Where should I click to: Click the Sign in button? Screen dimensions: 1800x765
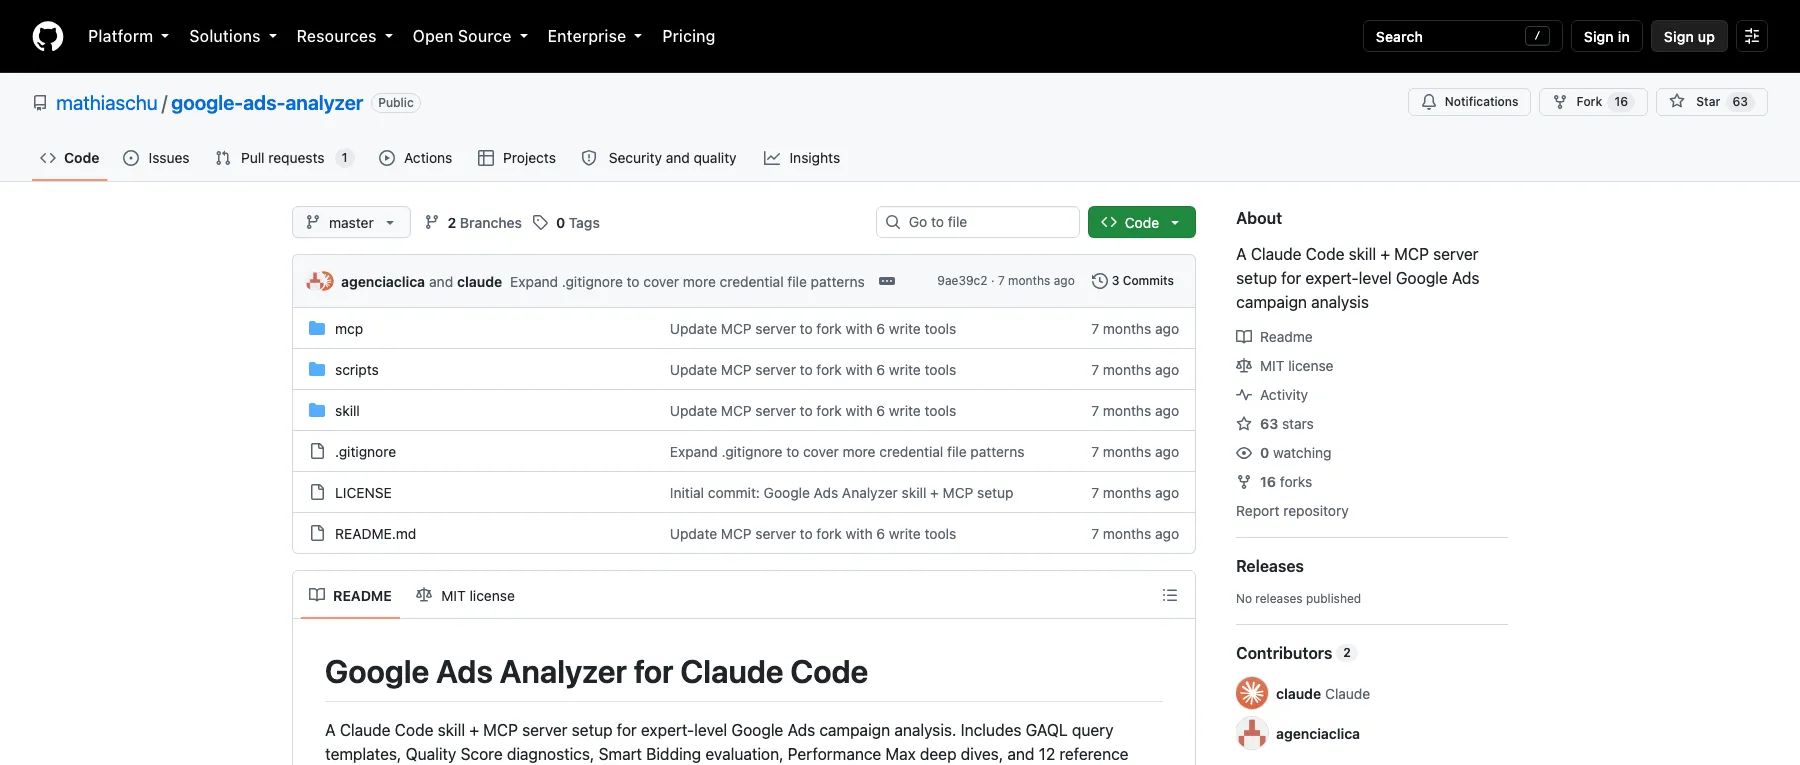1606,36
